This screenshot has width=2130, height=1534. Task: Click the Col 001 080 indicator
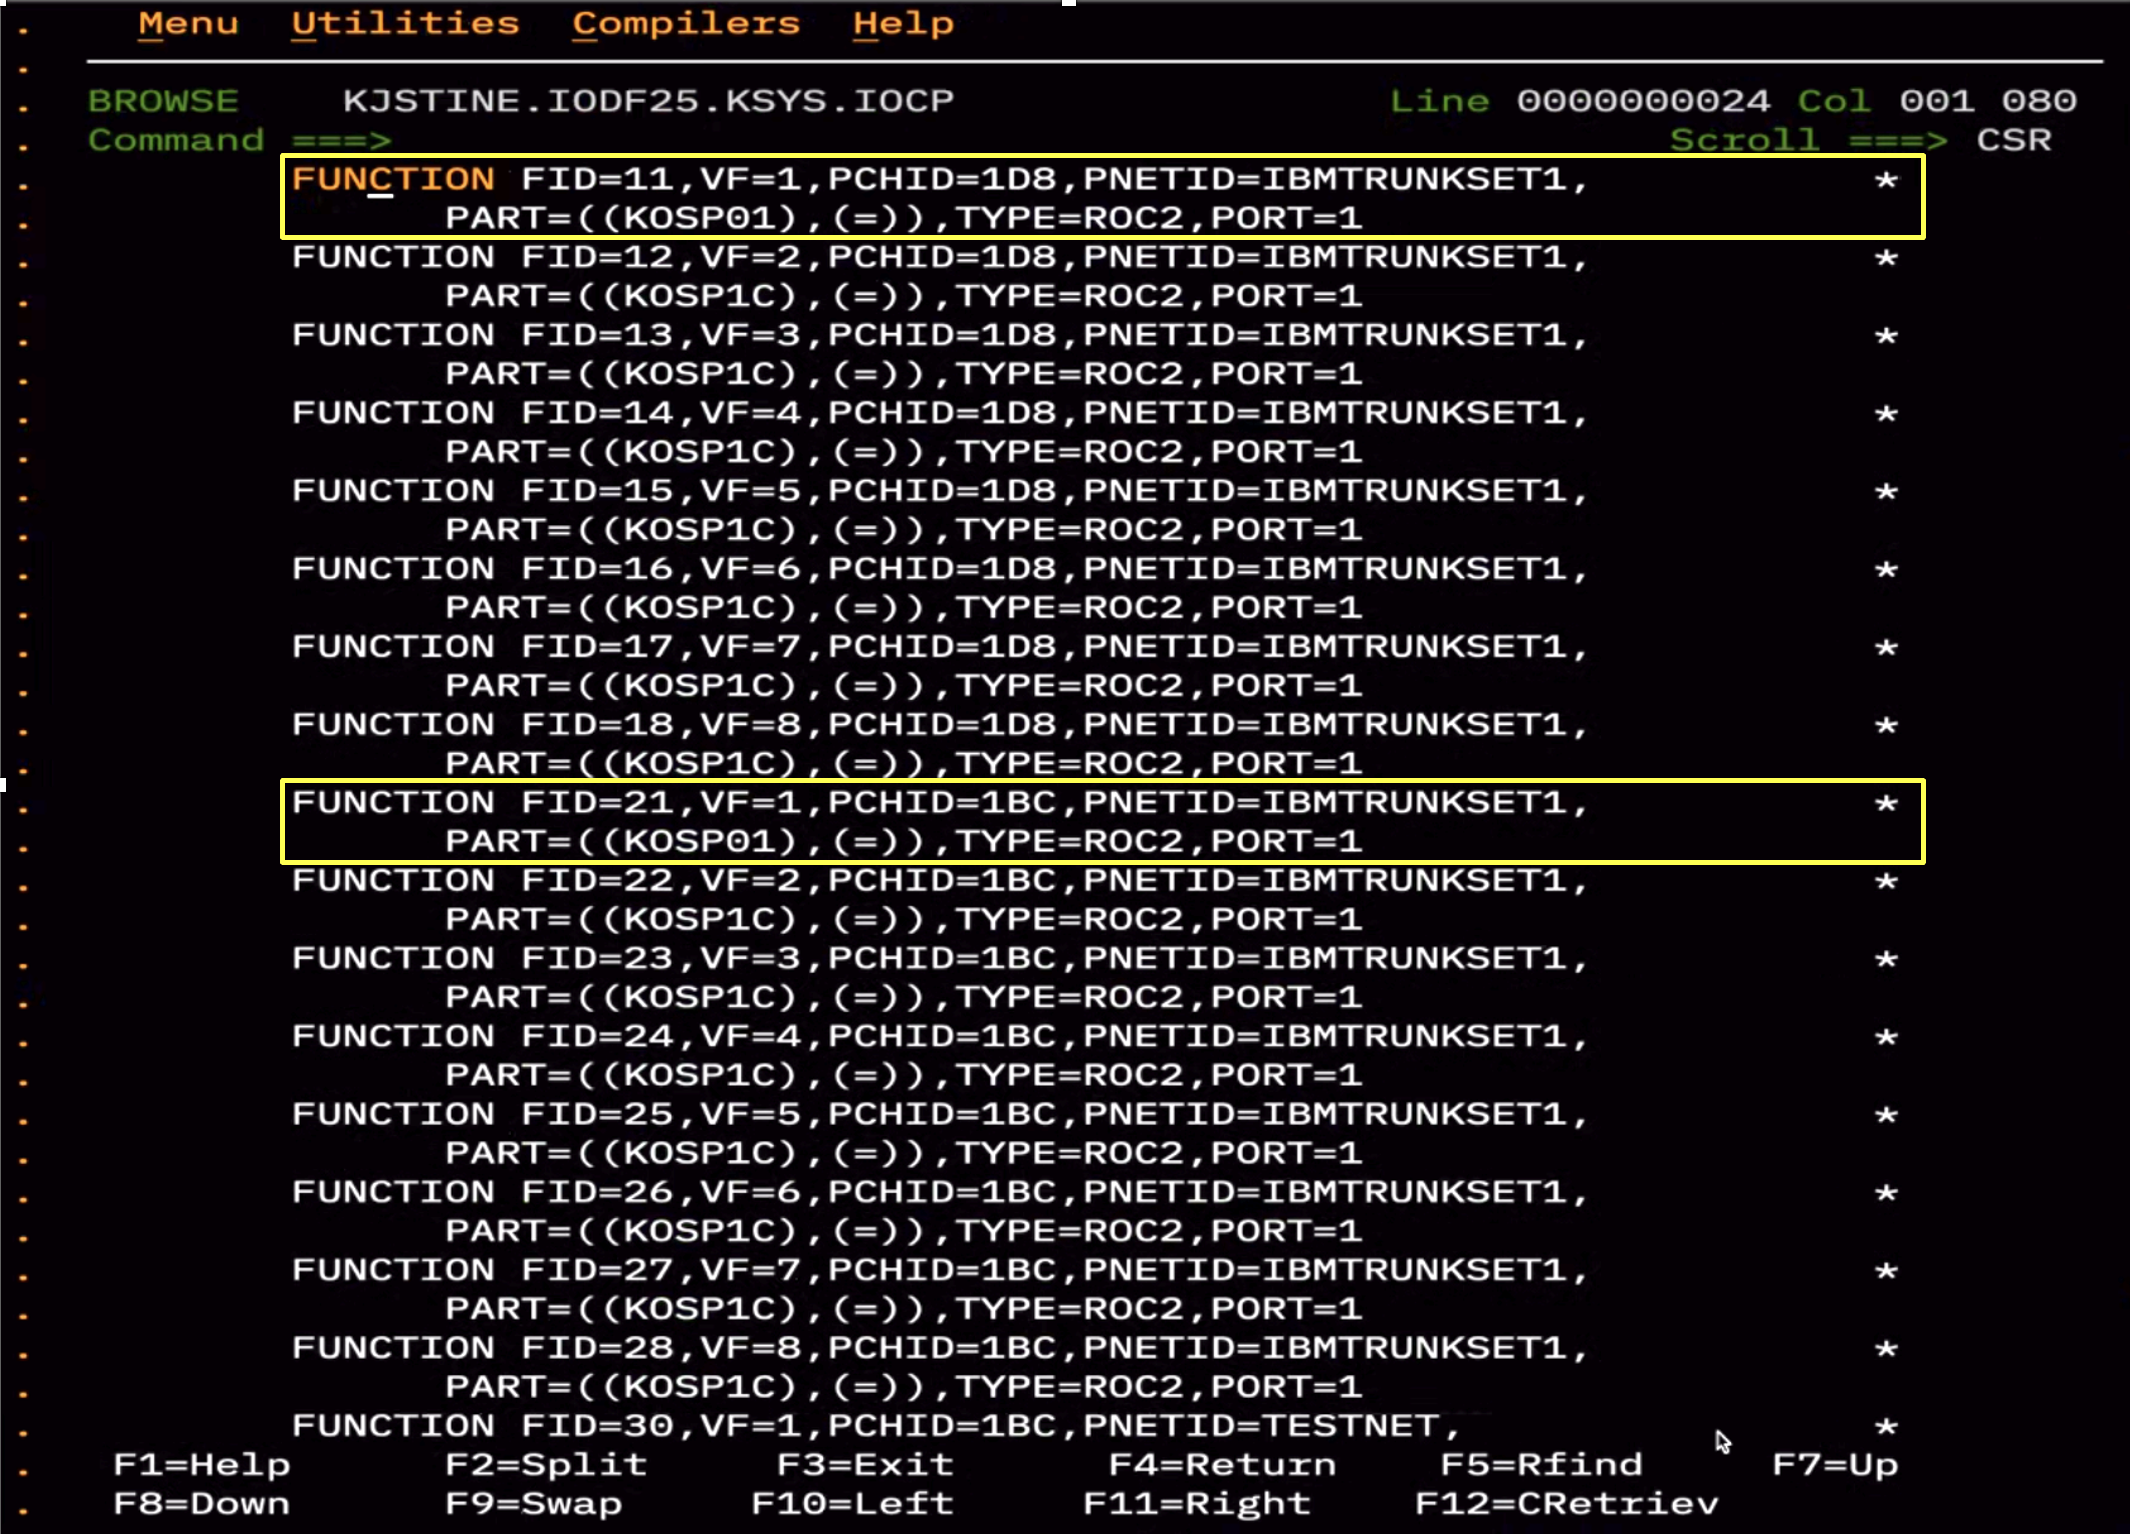1937,101
